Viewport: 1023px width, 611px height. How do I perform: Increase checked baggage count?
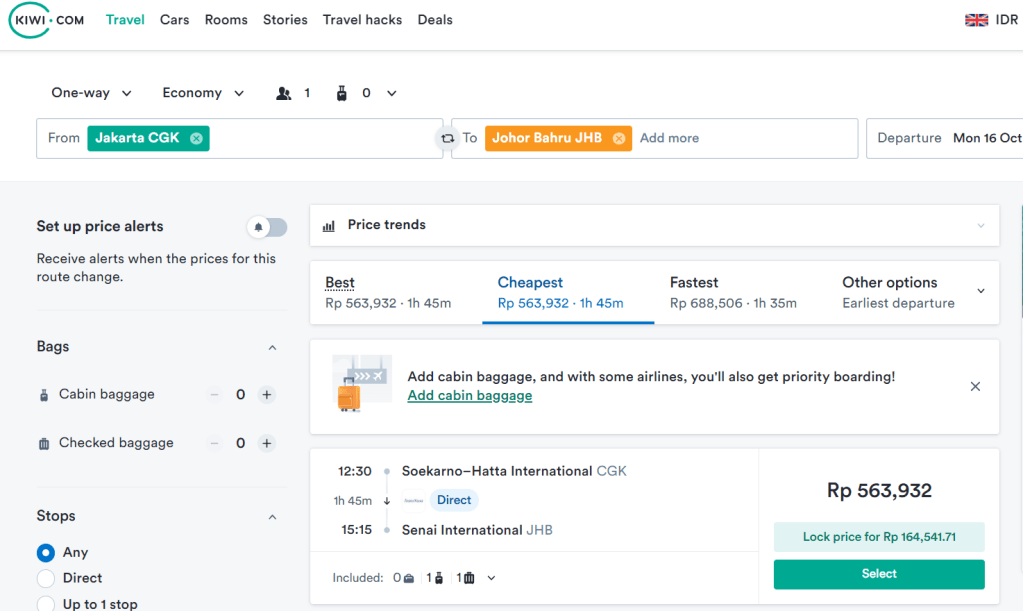[x=267, y=443]
